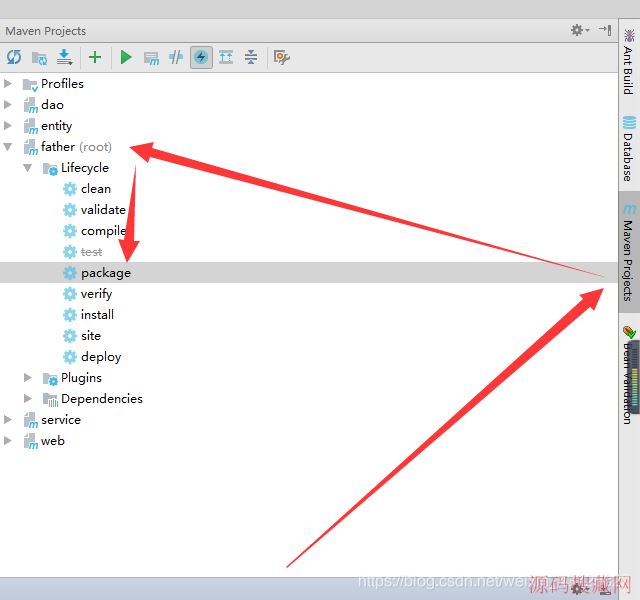Click green plus Add Maven Projects
The width and height of the screenshot is (640, 600).
point(95,58)
